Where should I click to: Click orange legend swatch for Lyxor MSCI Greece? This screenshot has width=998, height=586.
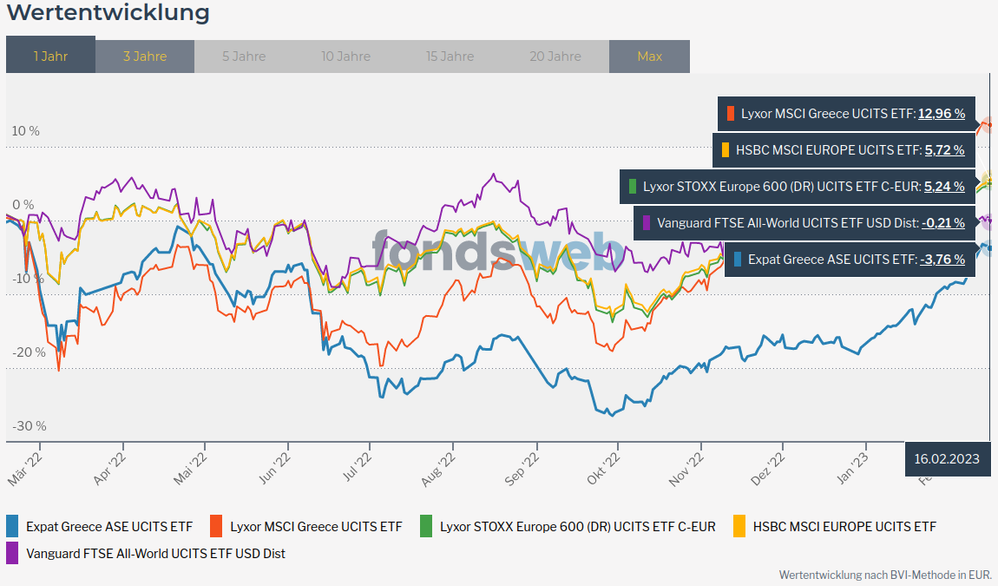pos(217,526)
